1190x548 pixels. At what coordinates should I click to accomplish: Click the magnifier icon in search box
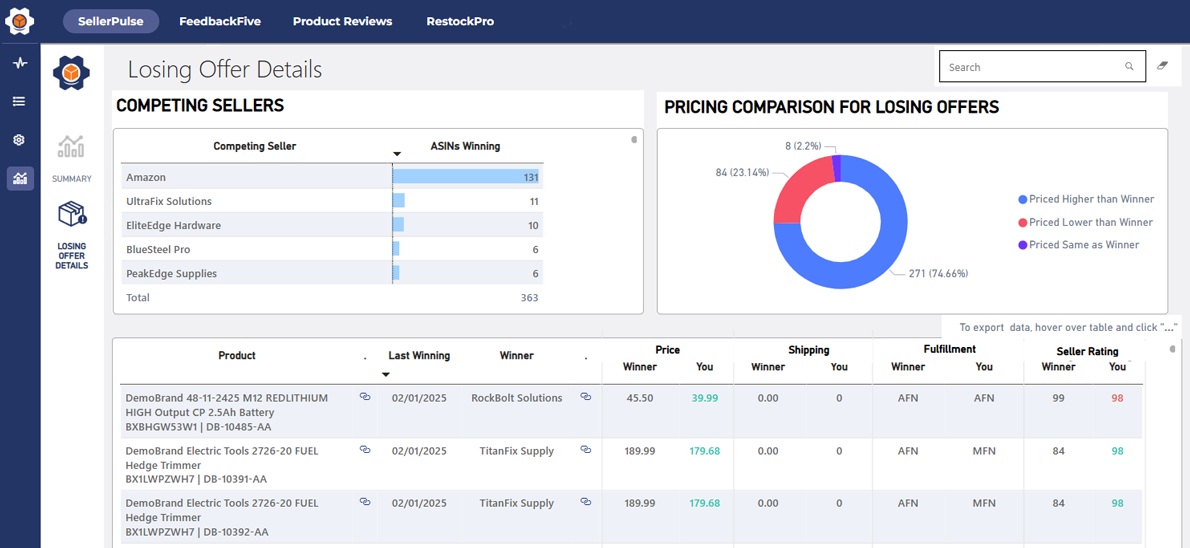point(1129,67)
